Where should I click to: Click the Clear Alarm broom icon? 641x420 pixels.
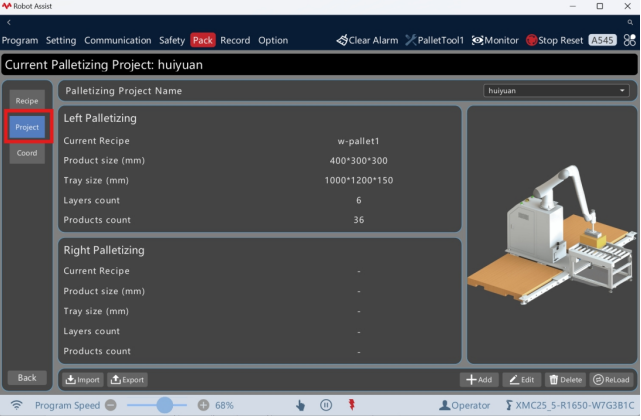(x=342, y=40)
